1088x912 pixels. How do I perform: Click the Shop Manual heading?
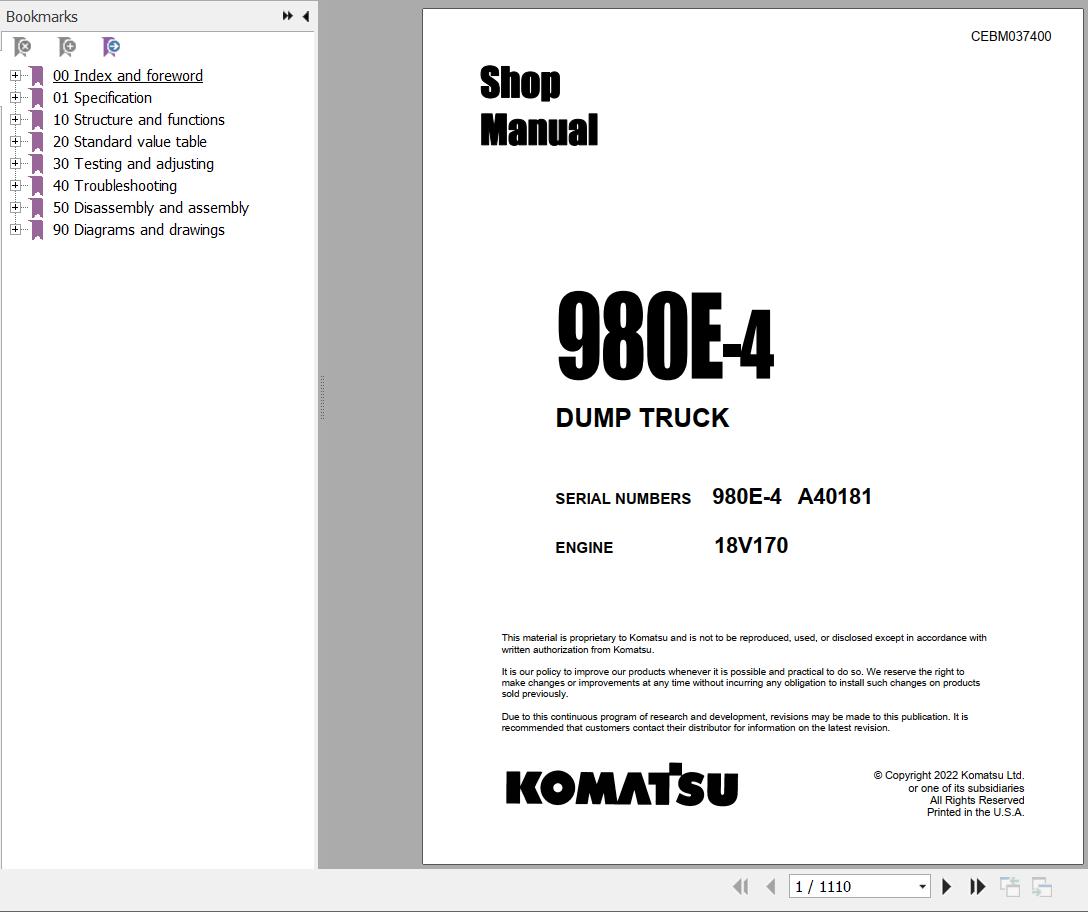pos(538,105)
